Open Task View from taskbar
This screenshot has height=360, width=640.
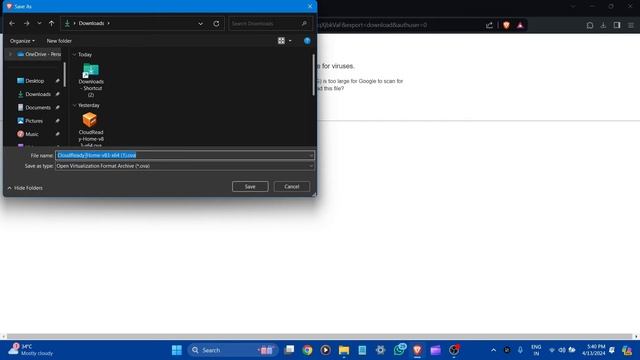(289, 350)
